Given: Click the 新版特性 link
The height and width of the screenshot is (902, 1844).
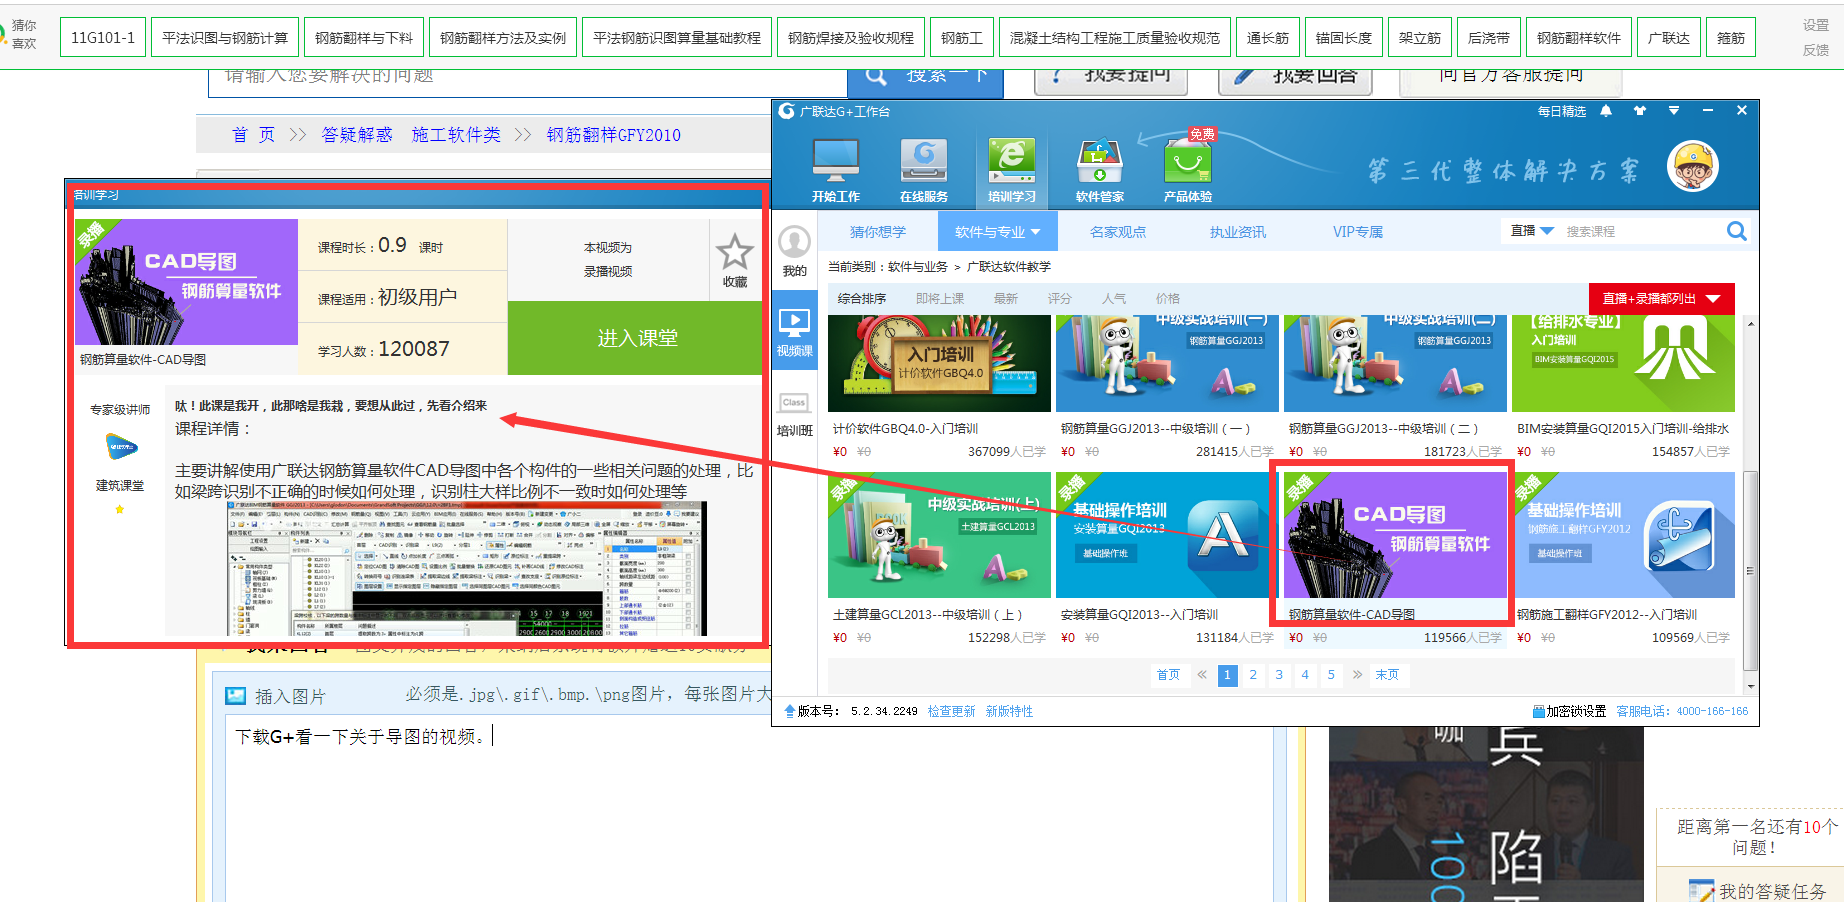Looking at the screenshot, I should point(1009,711).
